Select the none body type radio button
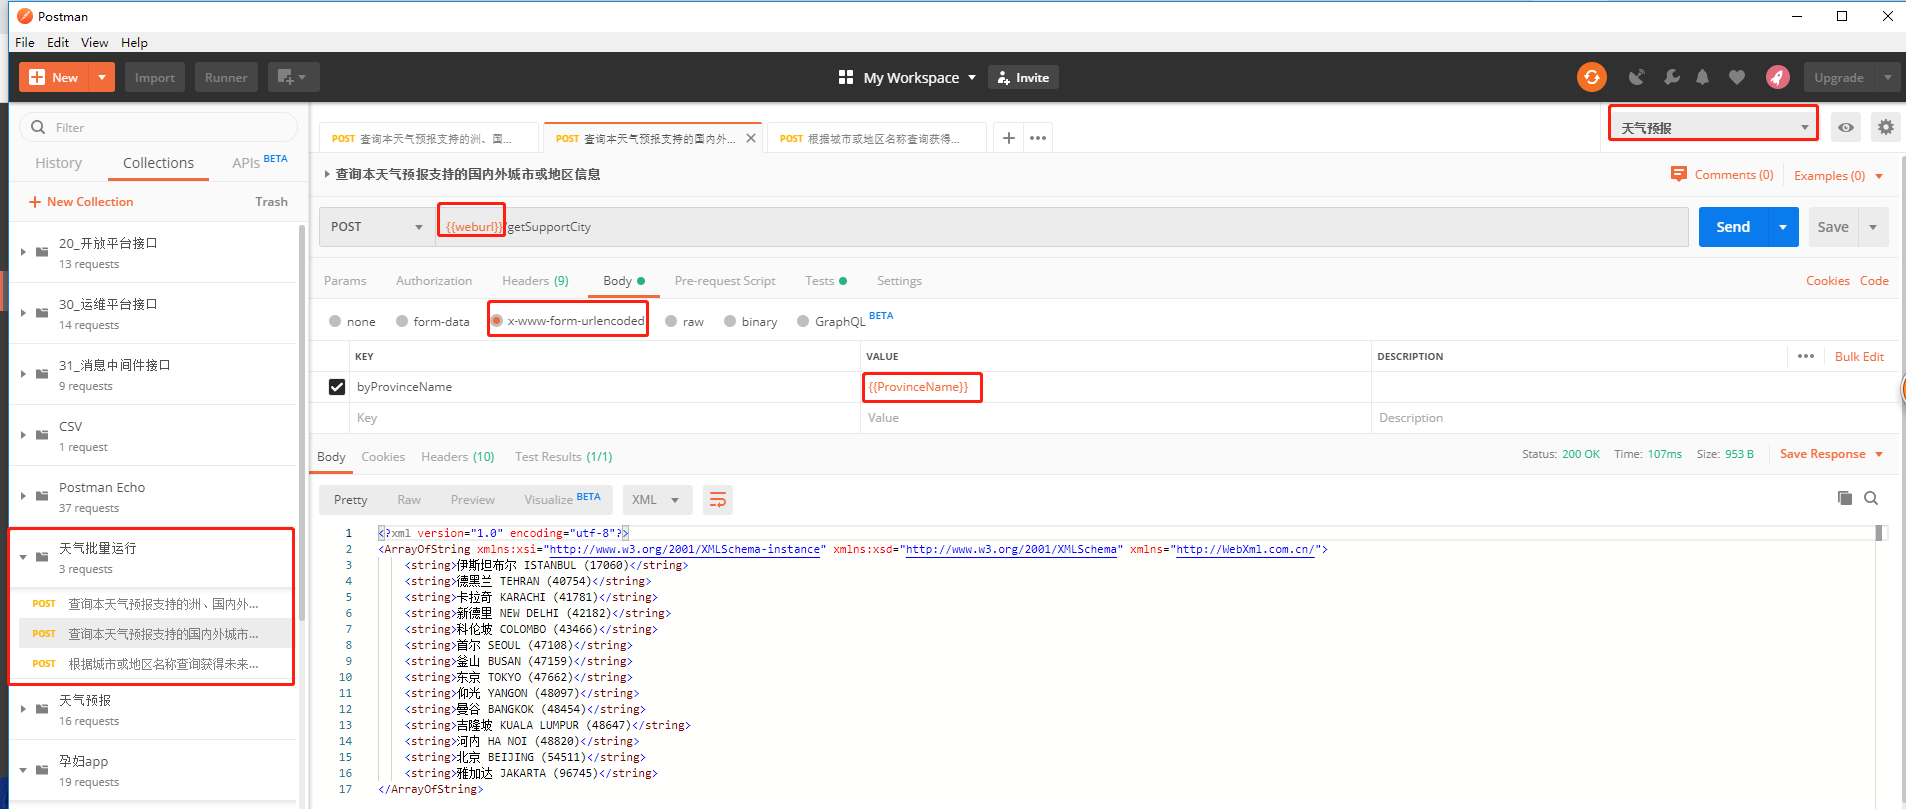The height and width of the screenshot is (809, 1906). click(x=335, y=321)
